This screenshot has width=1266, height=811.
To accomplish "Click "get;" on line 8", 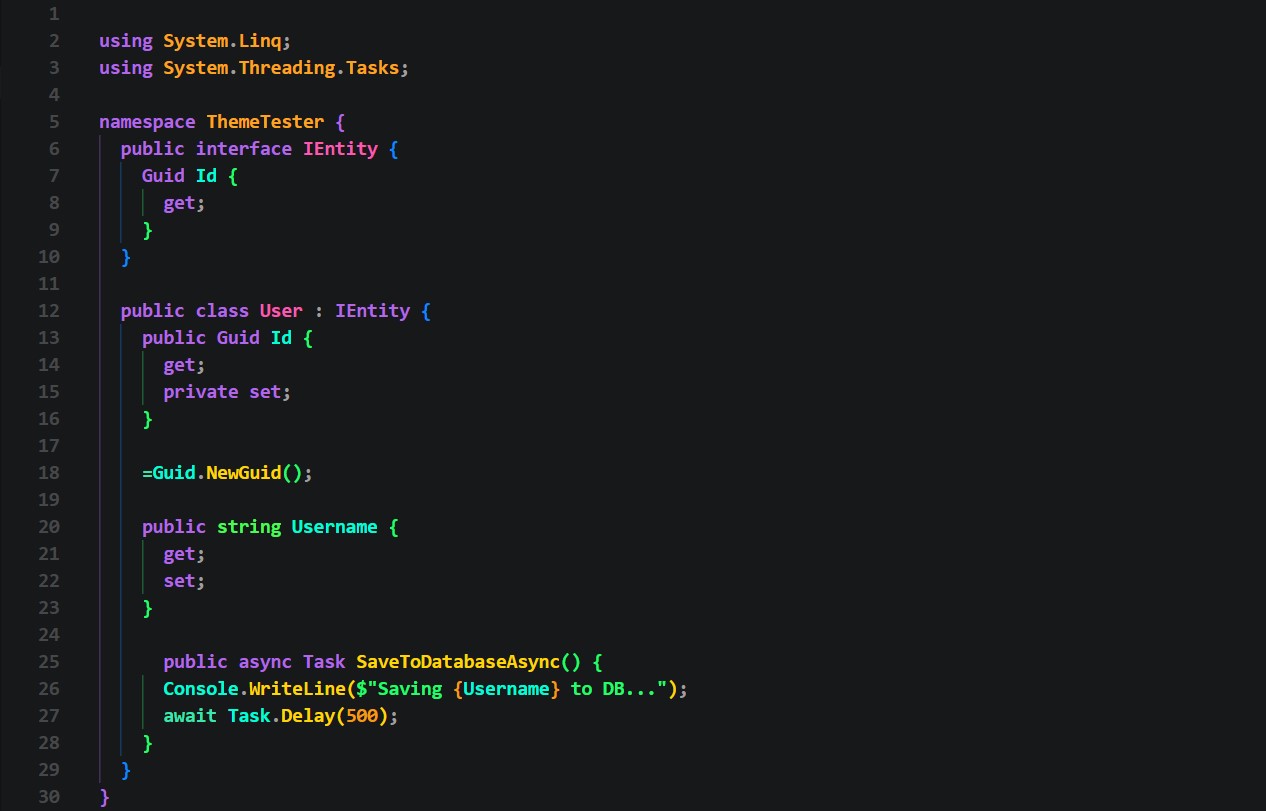I will pos(185,203).
